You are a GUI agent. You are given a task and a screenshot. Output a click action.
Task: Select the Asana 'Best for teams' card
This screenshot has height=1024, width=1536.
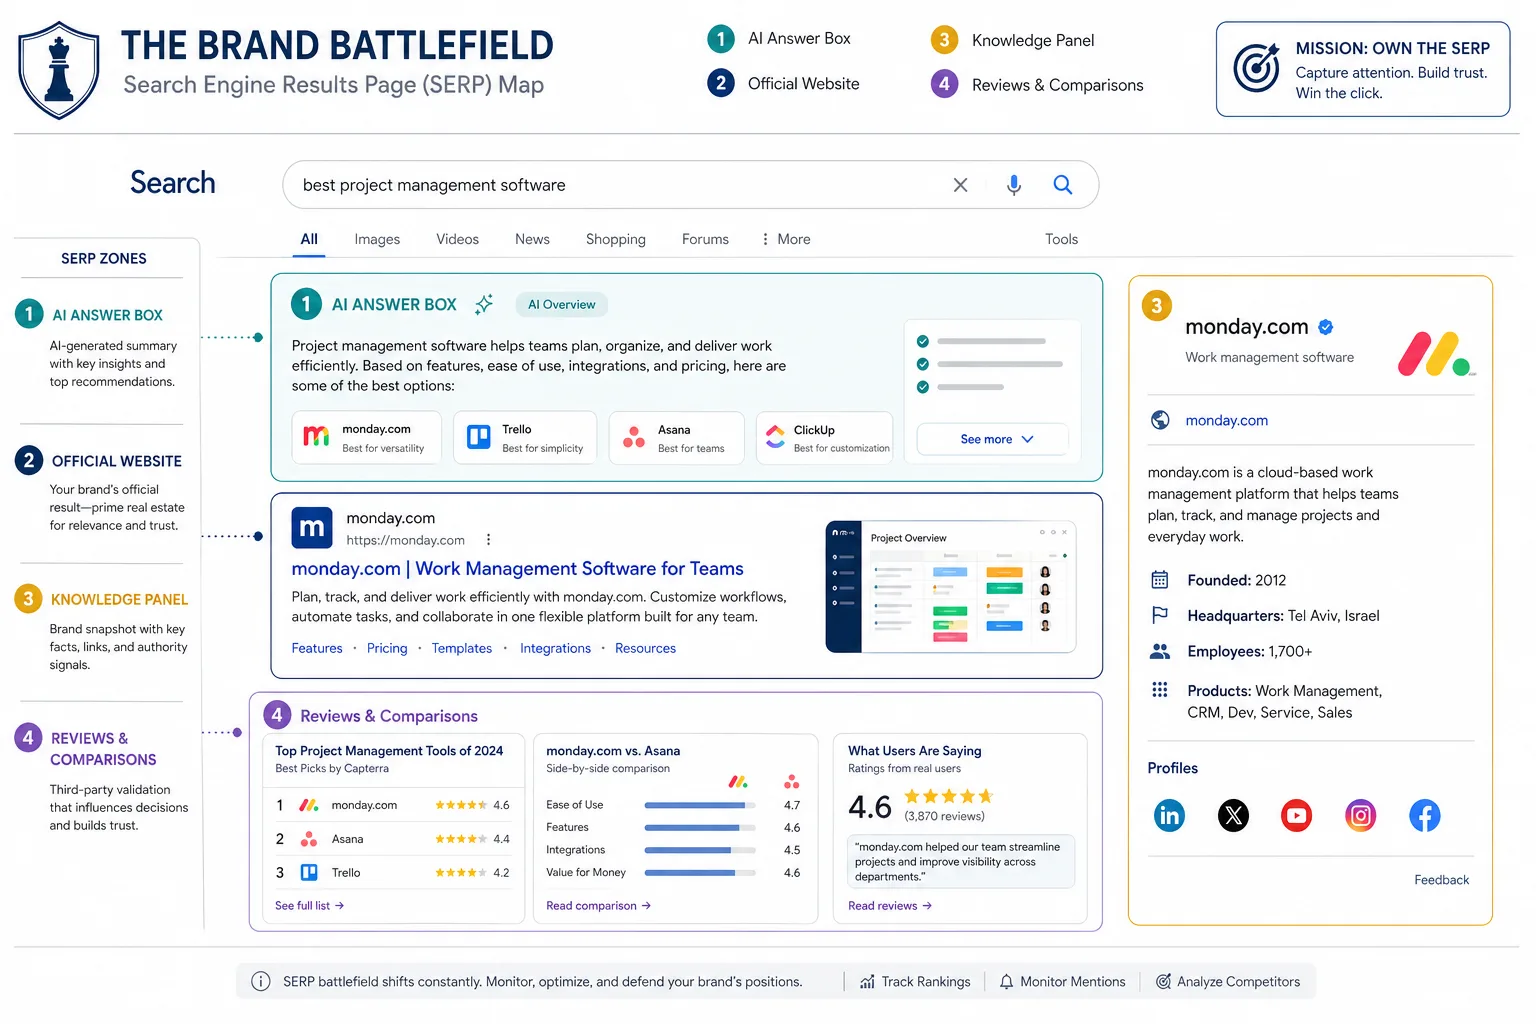pyautogui.click(x=677, y=438)
